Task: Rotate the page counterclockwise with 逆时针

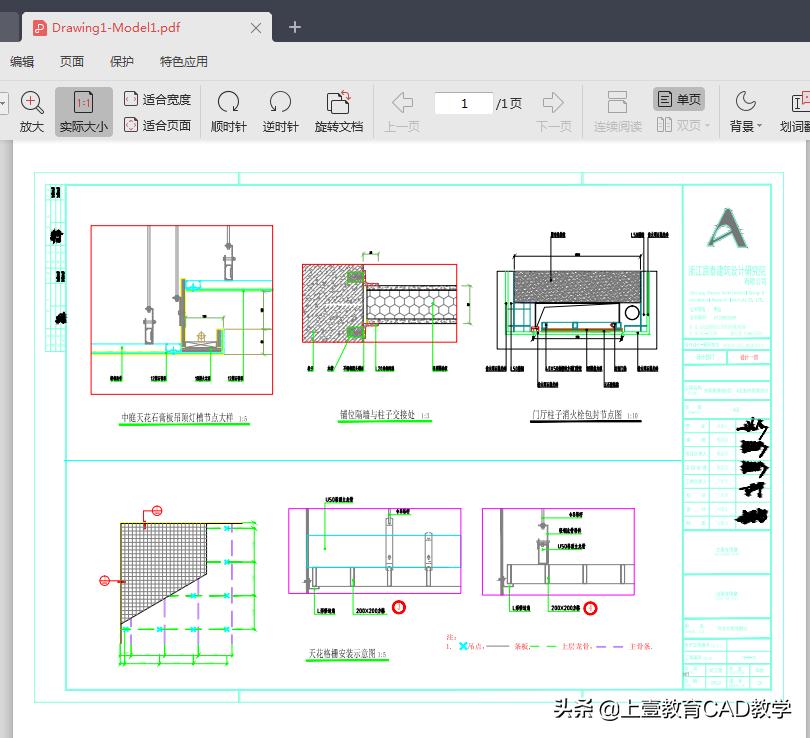Action: [280, 102]
